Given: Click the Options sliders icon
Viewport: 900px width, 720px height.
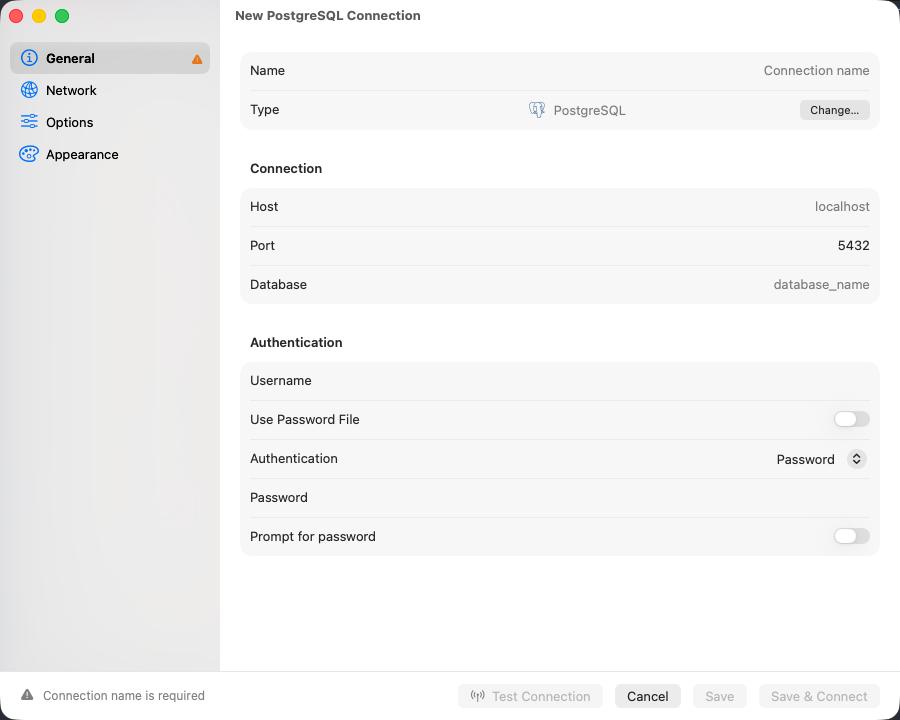Looking at the screenshot, I should (x=29, y=122).
